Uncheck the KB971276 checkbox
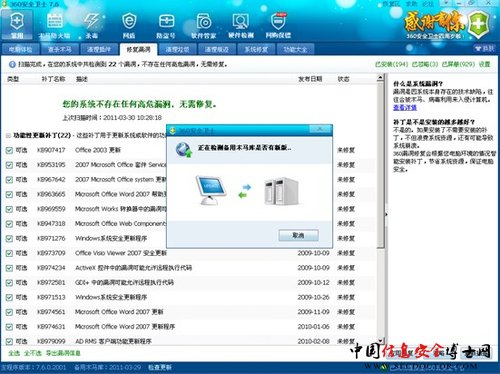500x374 pixels. pyautogui.click(x=9, y=239)
